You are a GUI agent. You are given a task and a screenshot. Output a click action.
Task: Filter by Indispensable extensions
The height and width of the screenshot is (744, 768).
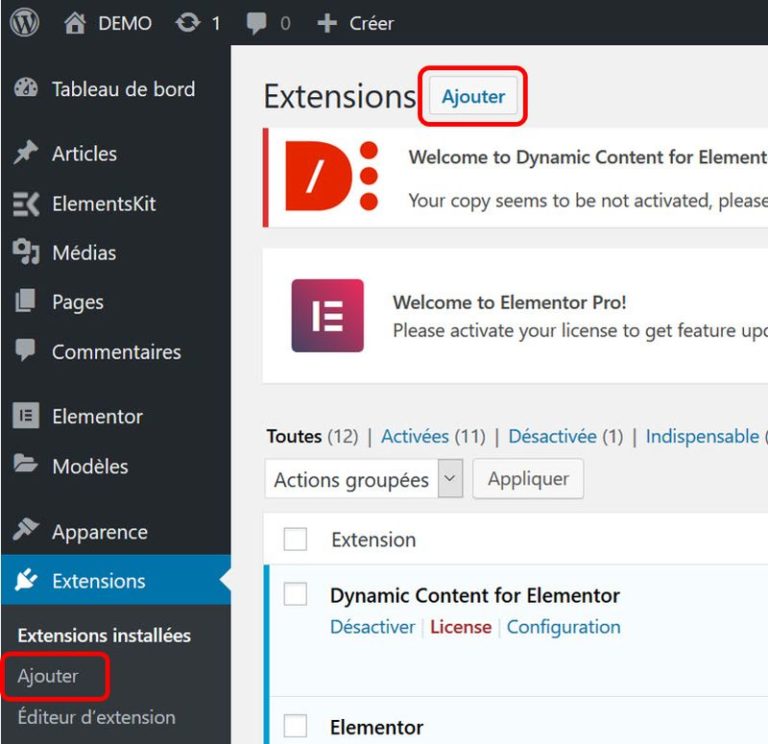tap(702, 436)
